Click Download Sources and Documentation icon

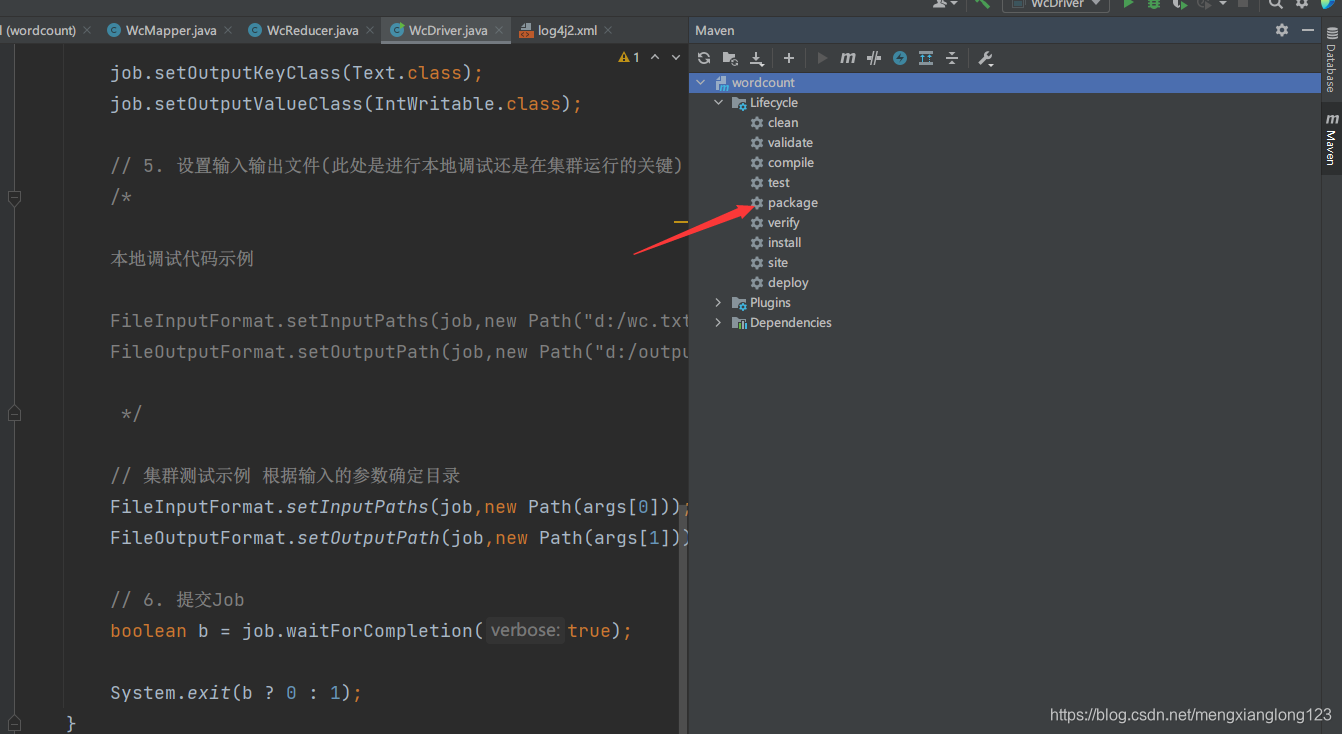(757, 58)
